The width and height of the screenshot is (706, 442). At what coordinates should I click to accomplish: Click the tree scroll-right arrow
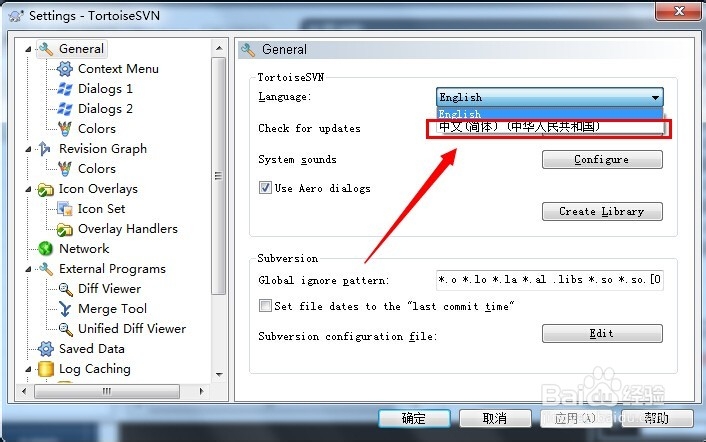201,391
